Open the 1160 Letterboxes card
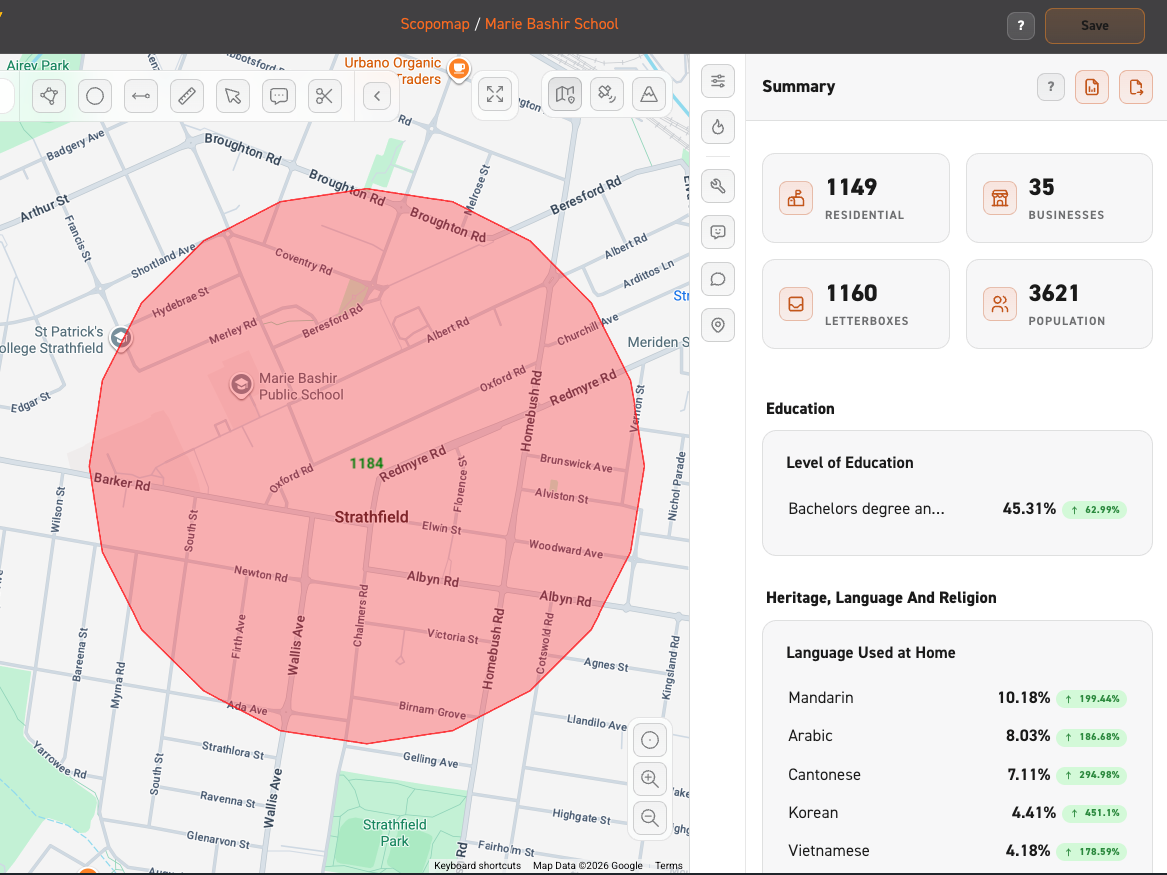Viewport: 1167px width, 875px height. (856, 304)
